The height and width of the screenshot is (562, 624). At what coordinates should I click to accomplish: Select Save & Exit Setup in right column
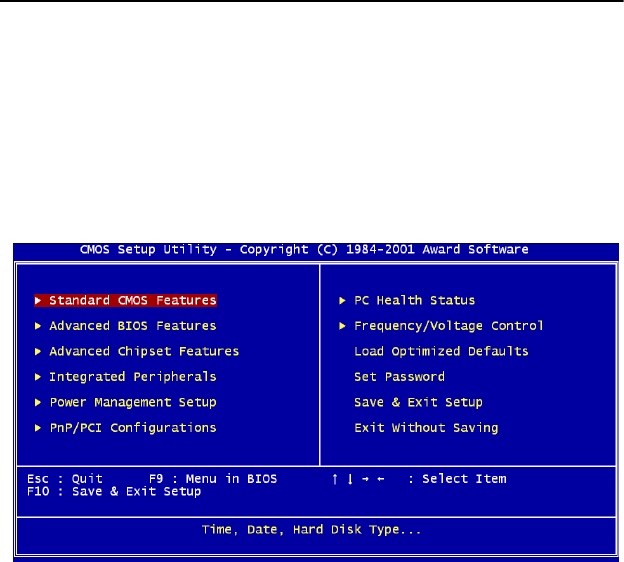(418, 402)
